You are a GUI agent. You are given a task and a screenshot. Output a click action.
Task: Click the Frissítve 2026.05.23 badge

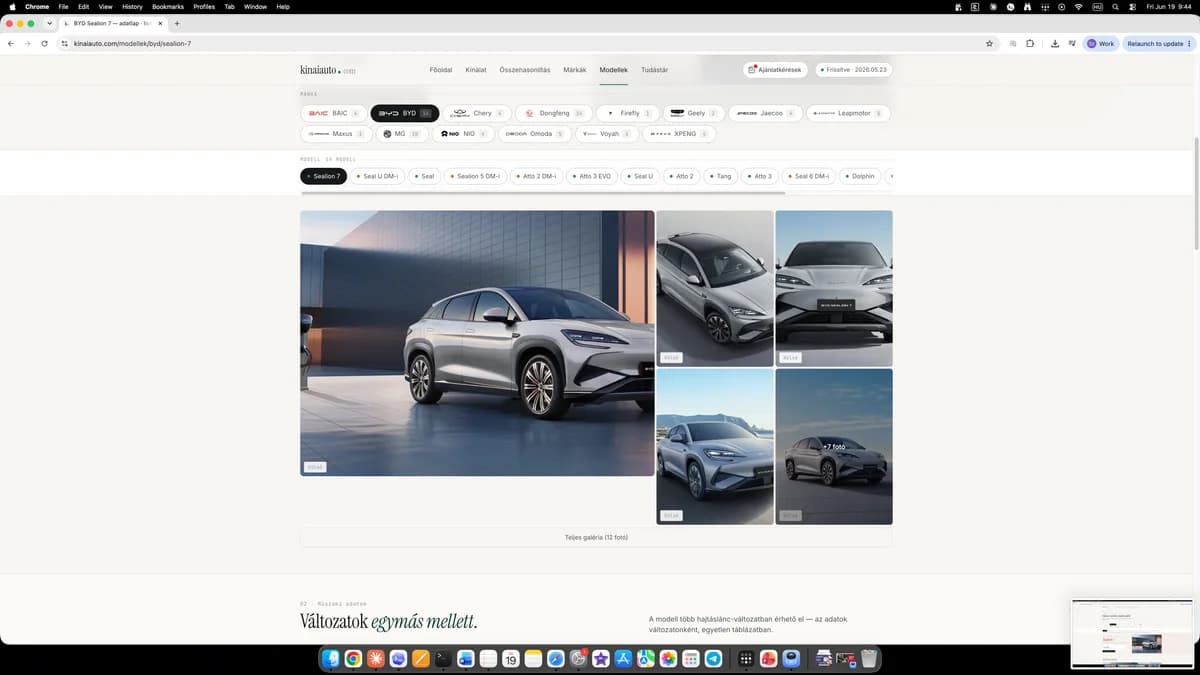[853, 70]
